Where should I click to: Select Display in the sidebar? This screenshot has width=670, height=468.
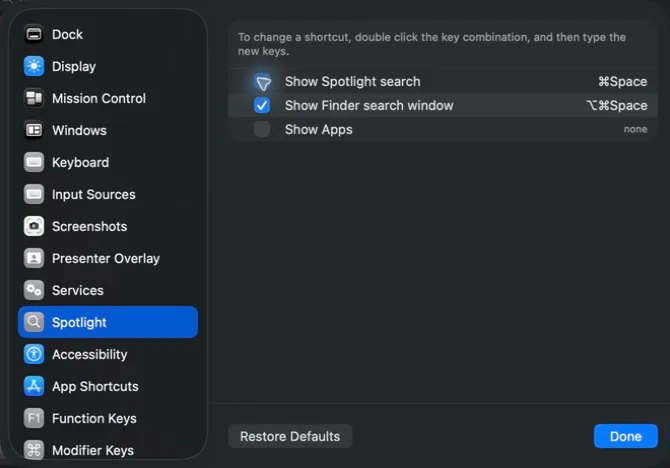[x=108, y=66]
